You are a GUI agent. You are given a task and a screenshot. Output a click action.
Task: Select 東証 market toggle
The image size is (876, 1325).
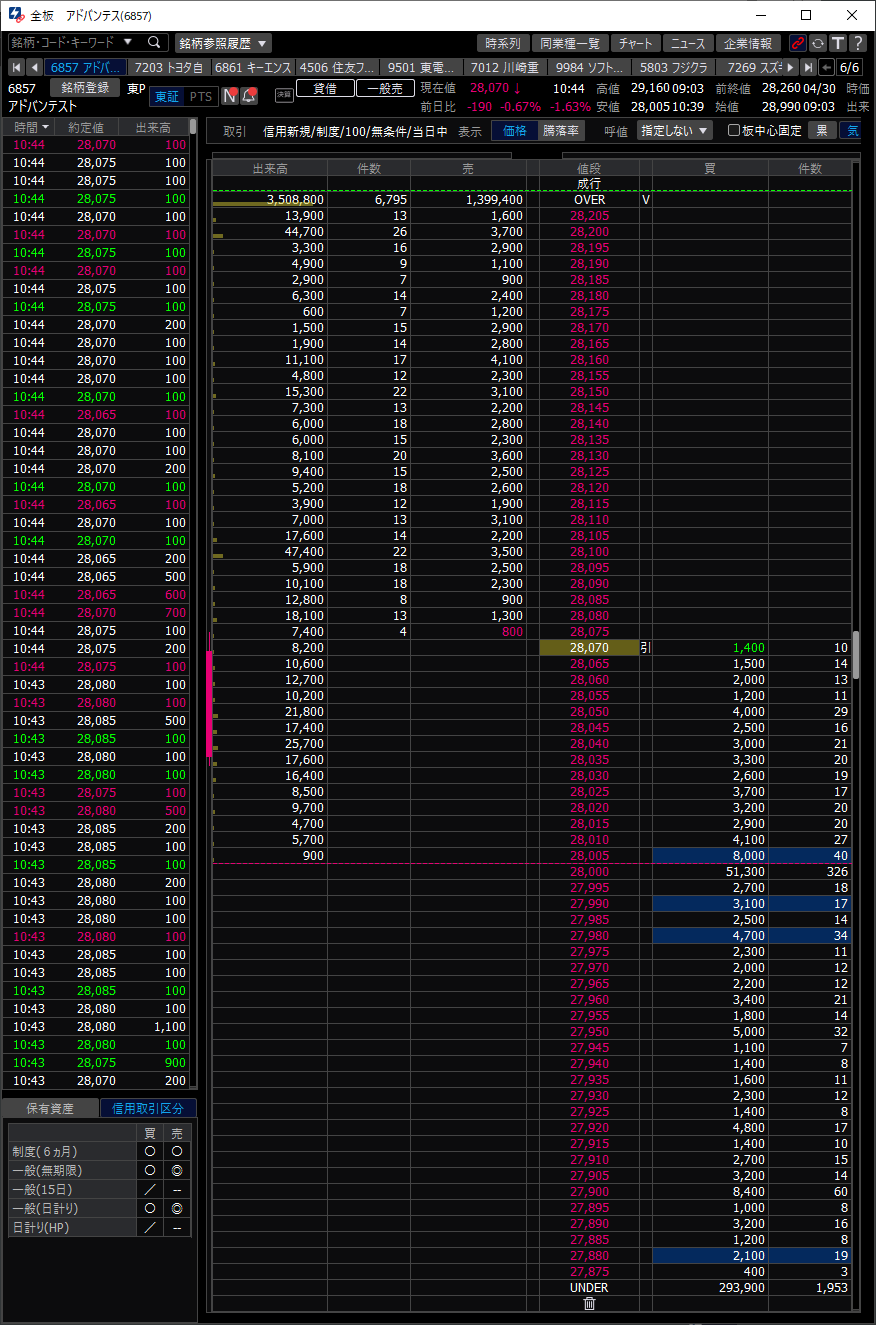point(166,96)
